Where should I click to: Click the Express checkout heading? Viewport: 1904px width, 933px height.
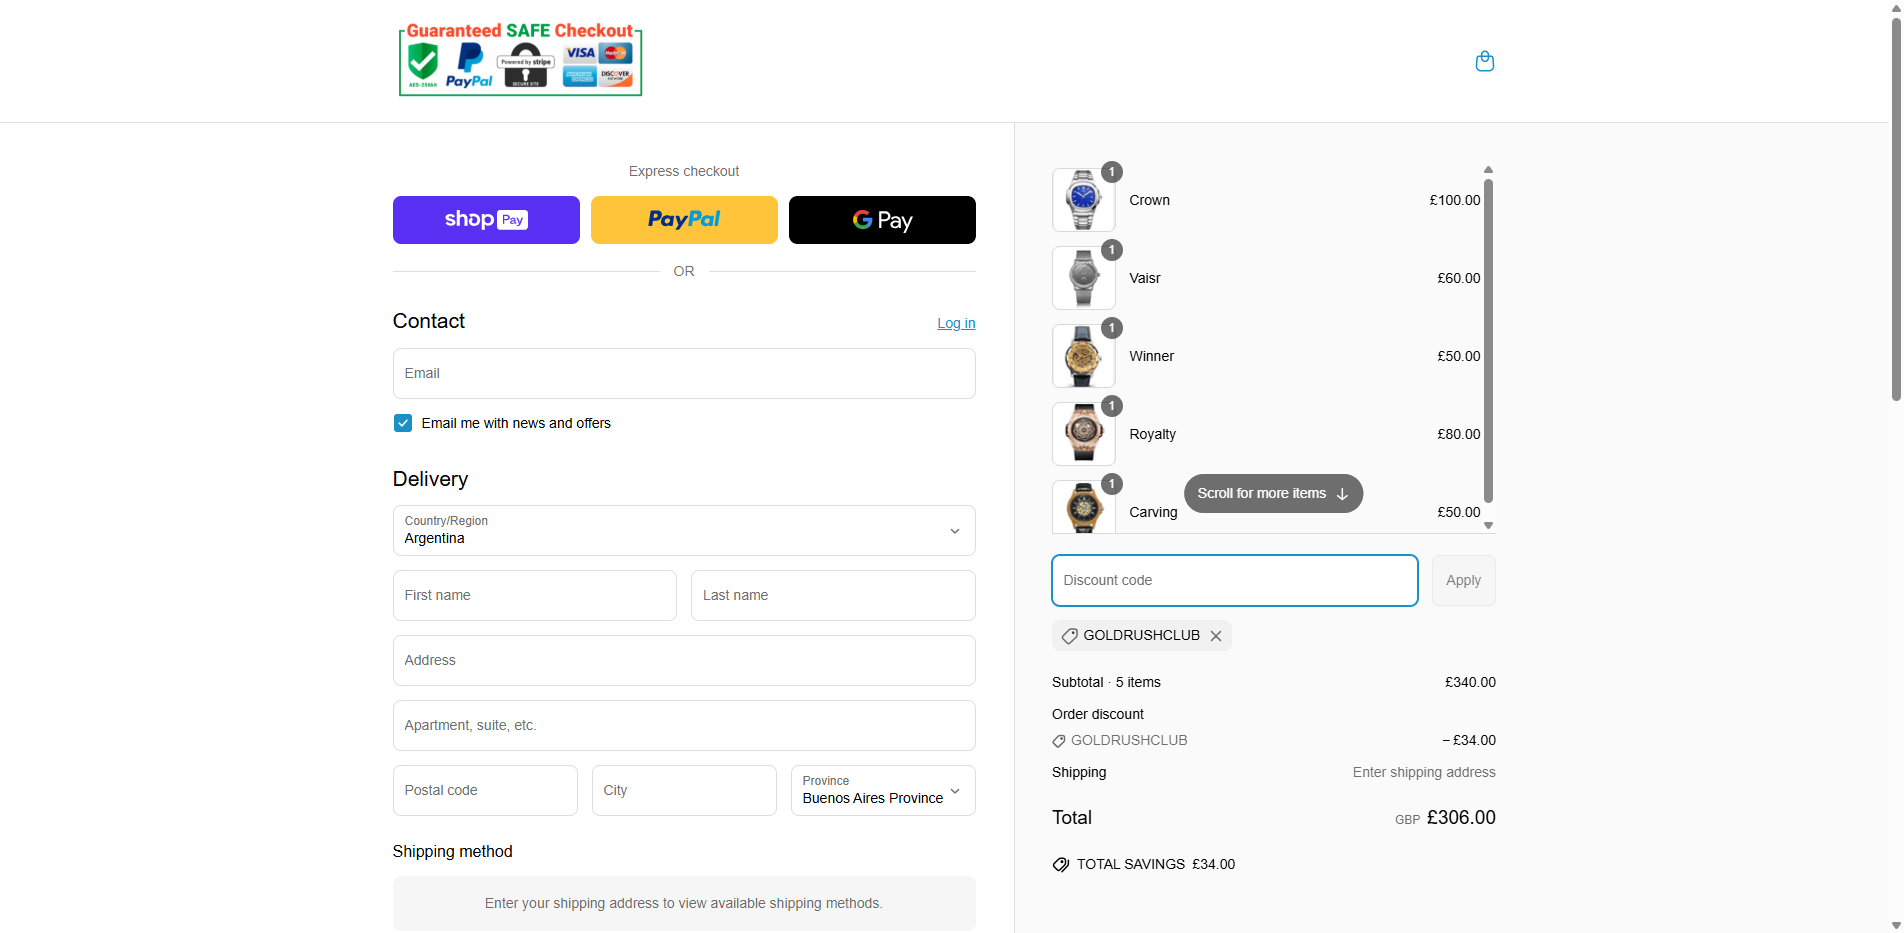[x=684, y=171]
